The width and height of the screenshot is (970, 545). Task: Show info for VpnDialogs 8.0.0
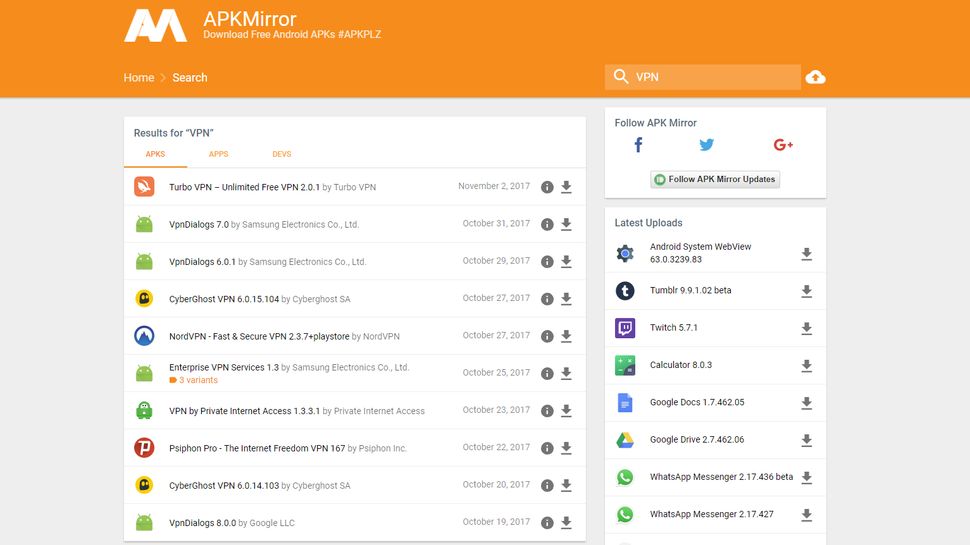[547, 523]
